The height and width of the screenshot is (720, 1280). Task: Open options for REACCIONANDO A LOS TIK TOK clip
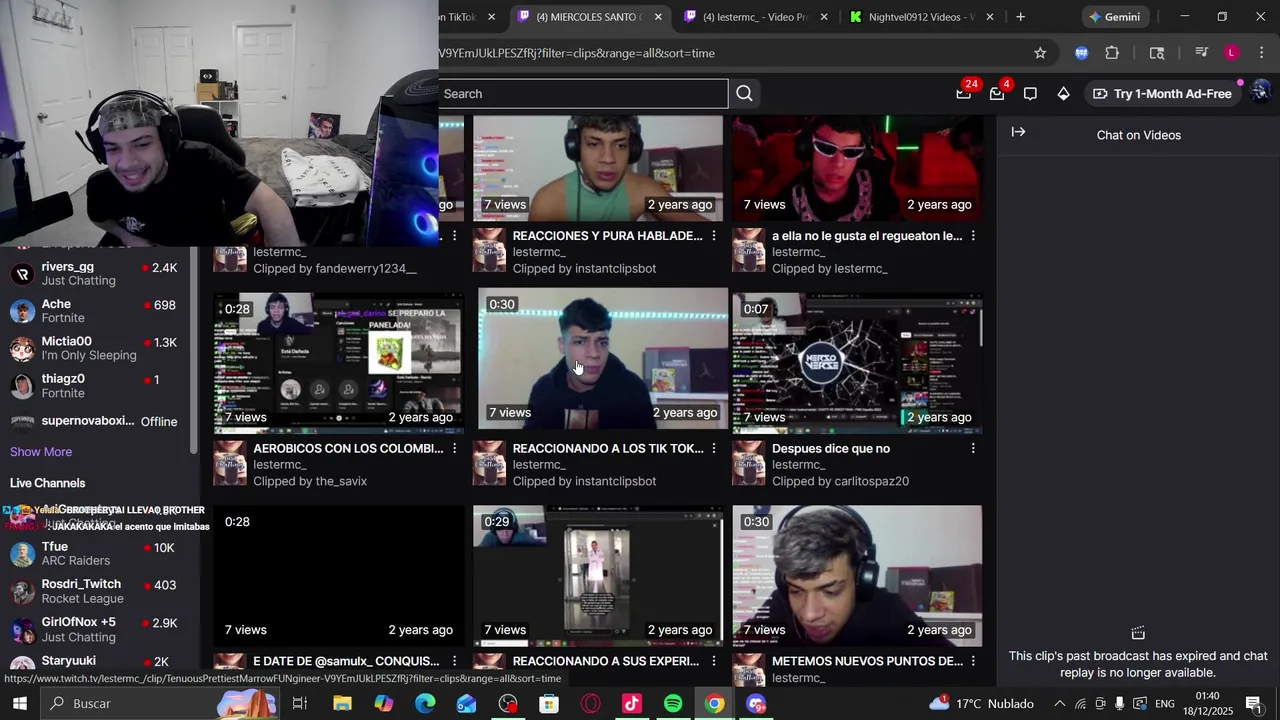point(713,449)
